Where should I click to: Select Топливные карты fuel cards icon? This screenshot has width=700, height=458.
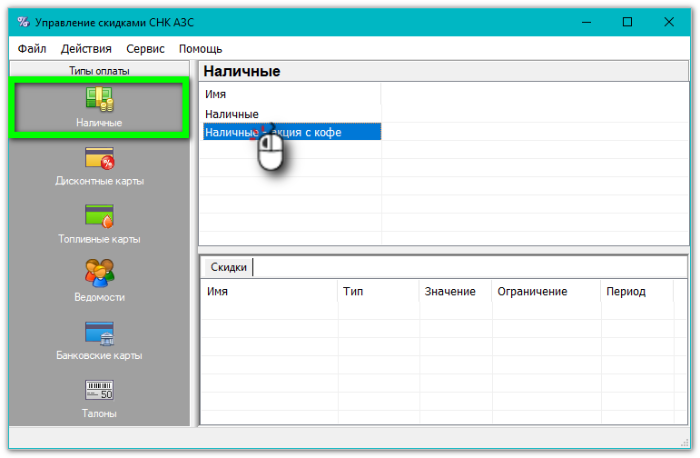[x=99, y=216]
